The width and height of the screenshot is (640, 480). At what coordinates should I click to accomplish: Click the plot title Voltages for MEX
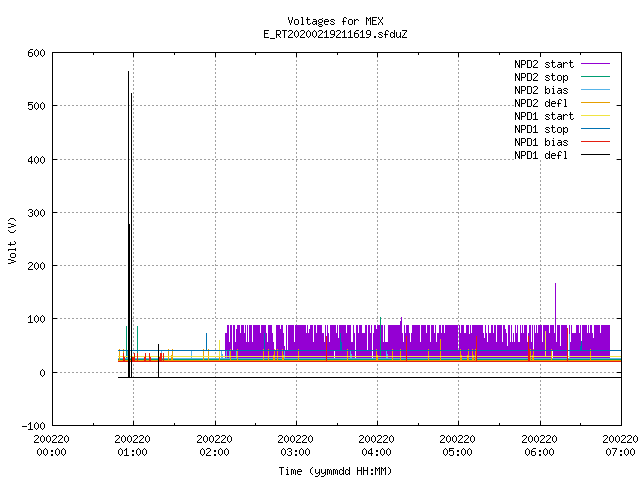(x=335, y=21)
